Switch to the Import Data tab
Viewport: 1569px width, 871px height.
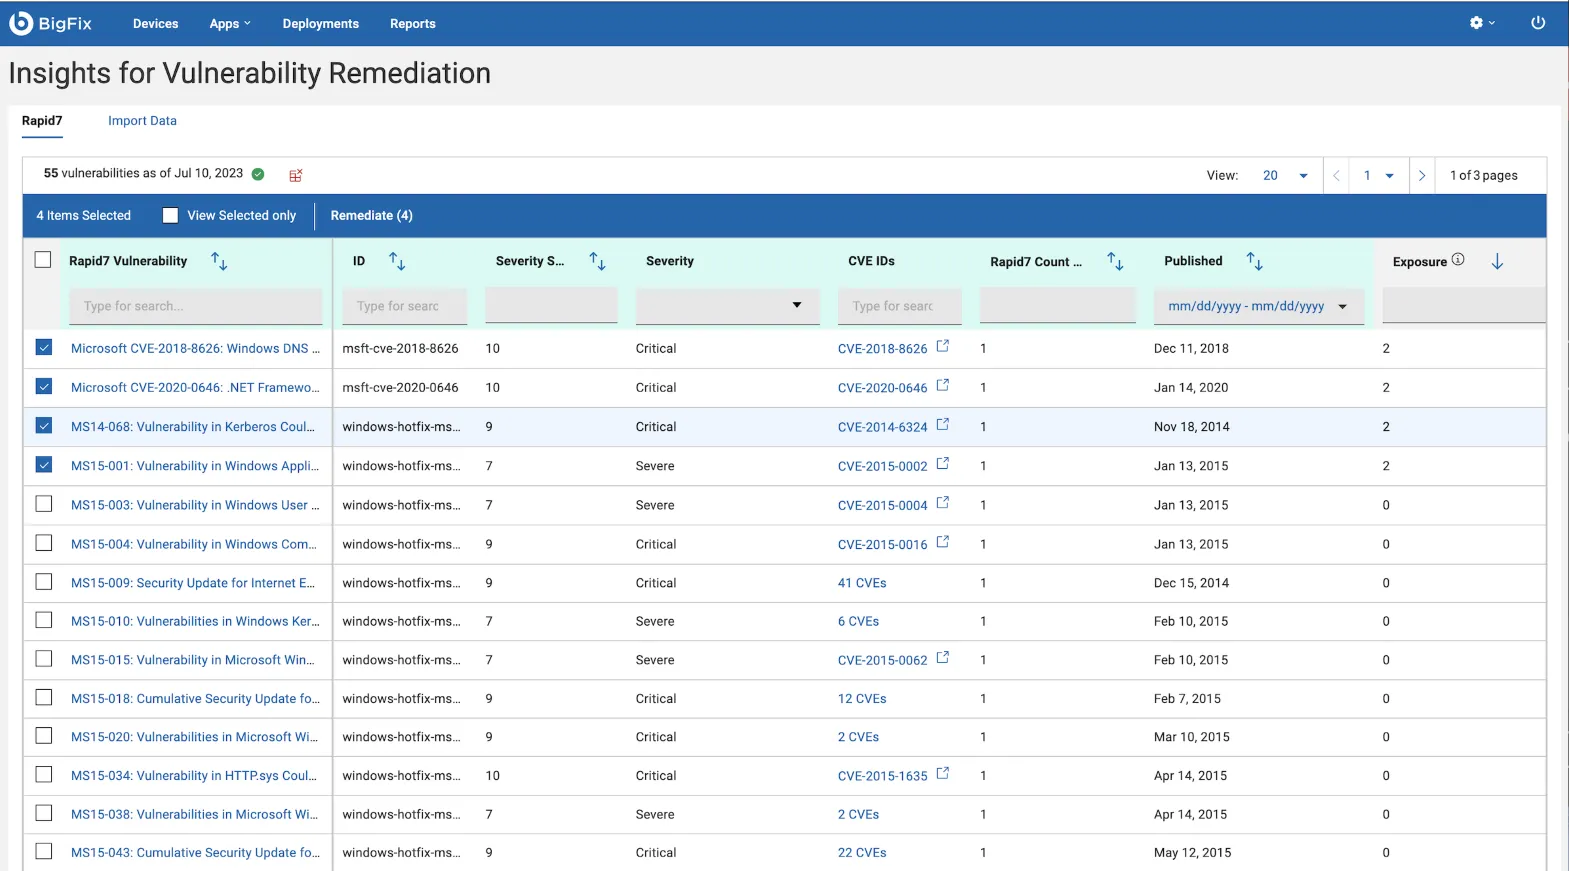[x=142, y=121]
